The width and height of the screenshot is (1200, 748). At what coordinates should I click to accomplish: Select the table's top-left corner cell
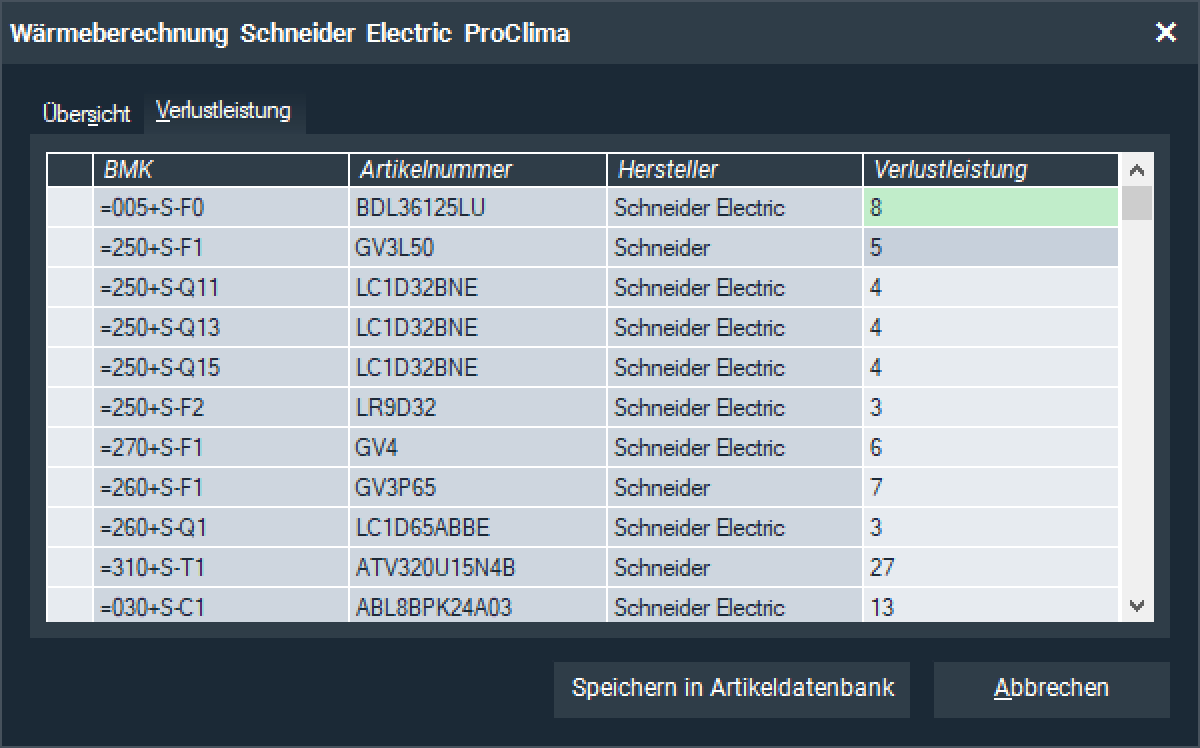[x=70, y=170]
